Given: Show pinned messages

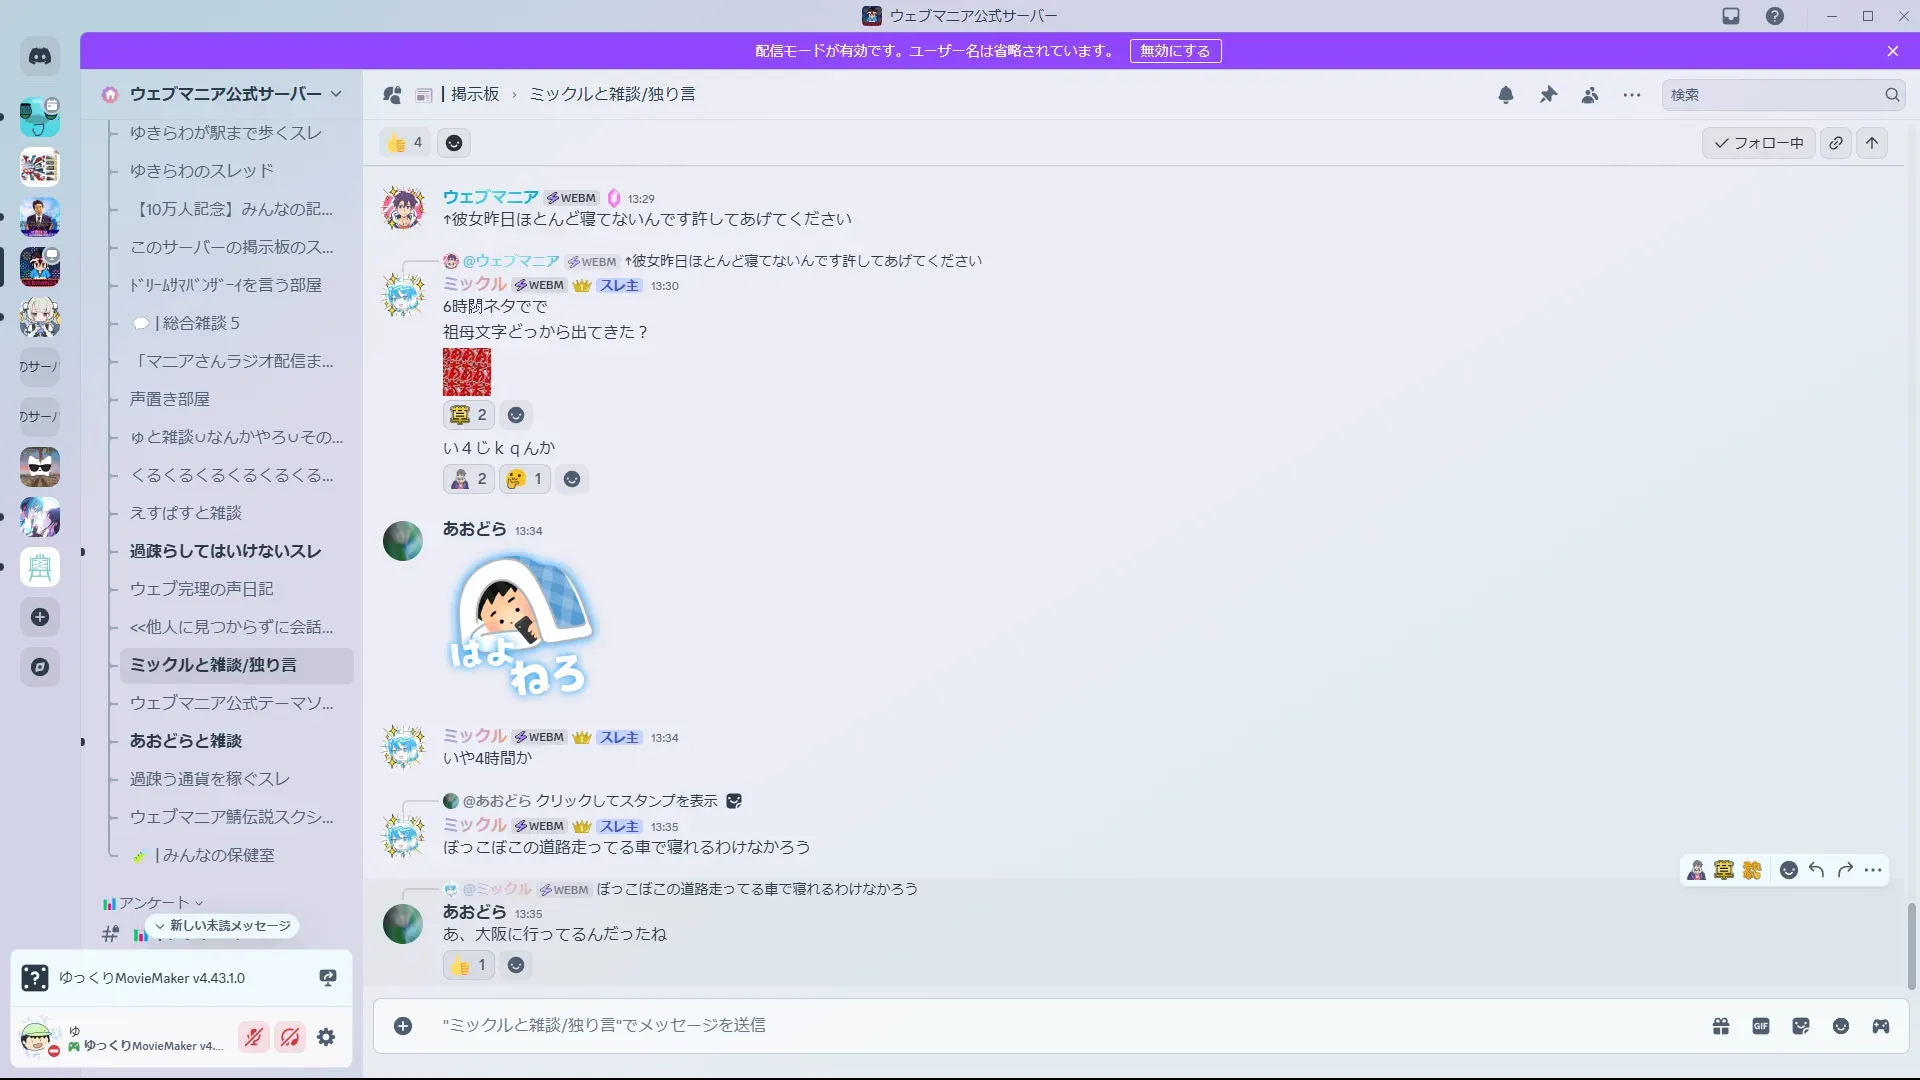Looking at the screenshot, I should (1548, 95).
